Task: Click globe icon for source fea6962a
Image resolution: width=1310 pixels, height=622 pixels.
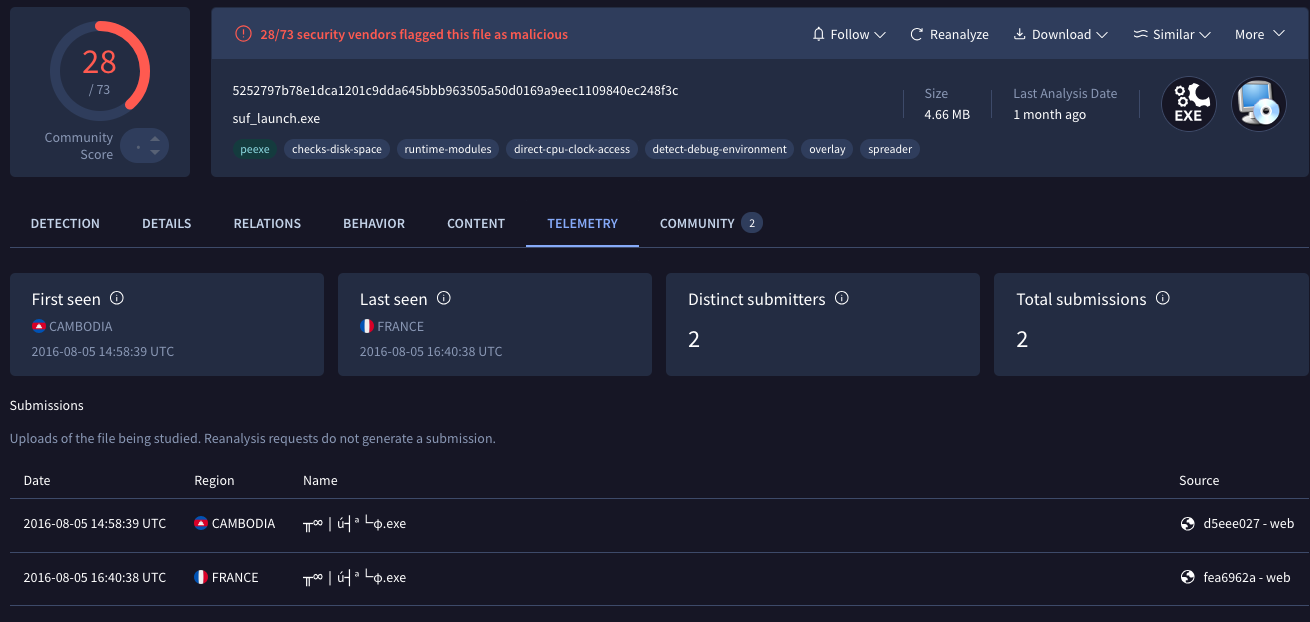Action: pyautogui.click(x=1188, y=577)
